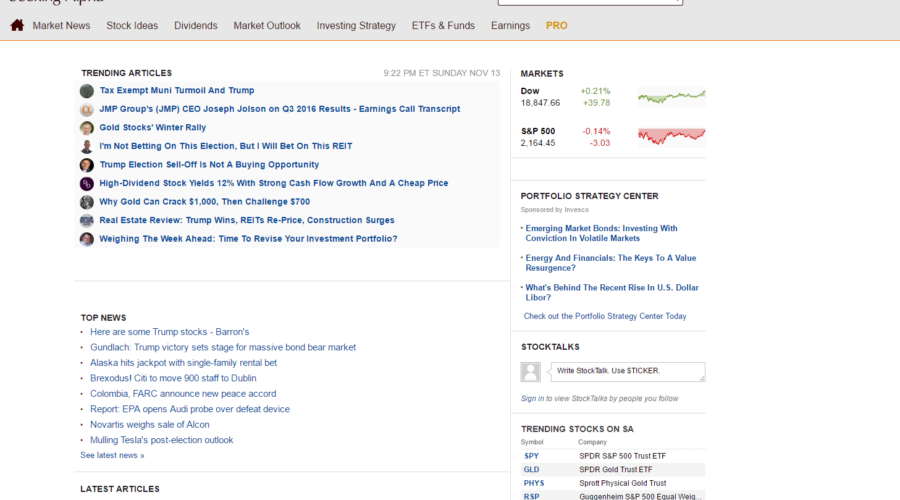Open avatar for High-Dividend Stock Yields 12% article
Image resolution: width=900 pixels, height=500 pixels.
[87, 183]
